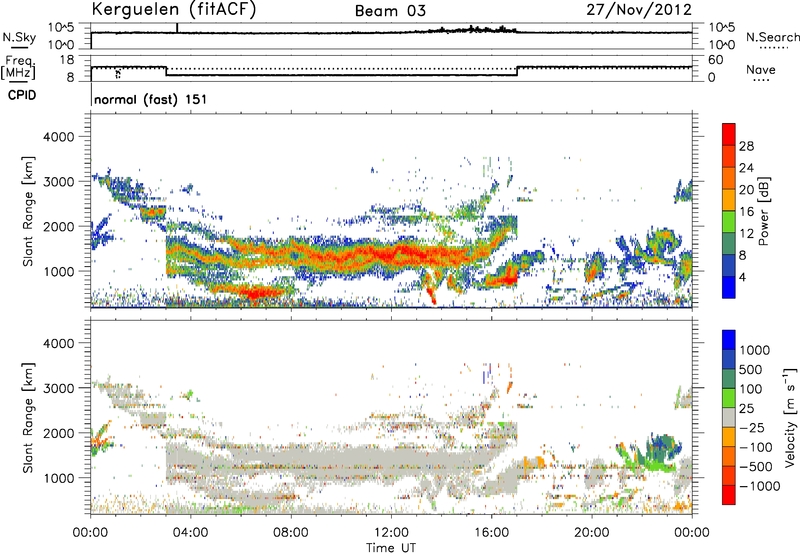Click the gray segment of velocity colorbar
Viewport: 800px width, 554px height.
729,418
